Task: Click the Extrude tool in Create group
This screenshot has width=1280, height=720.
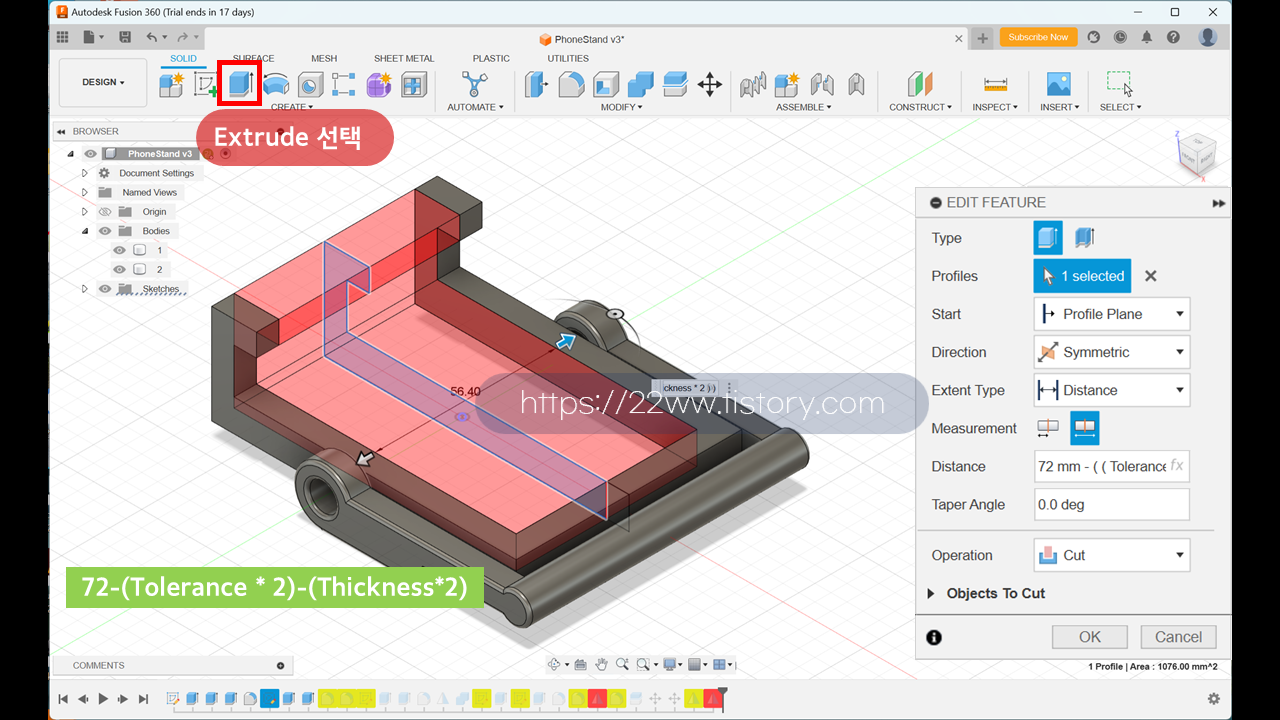Action: [x=239, y=84]
